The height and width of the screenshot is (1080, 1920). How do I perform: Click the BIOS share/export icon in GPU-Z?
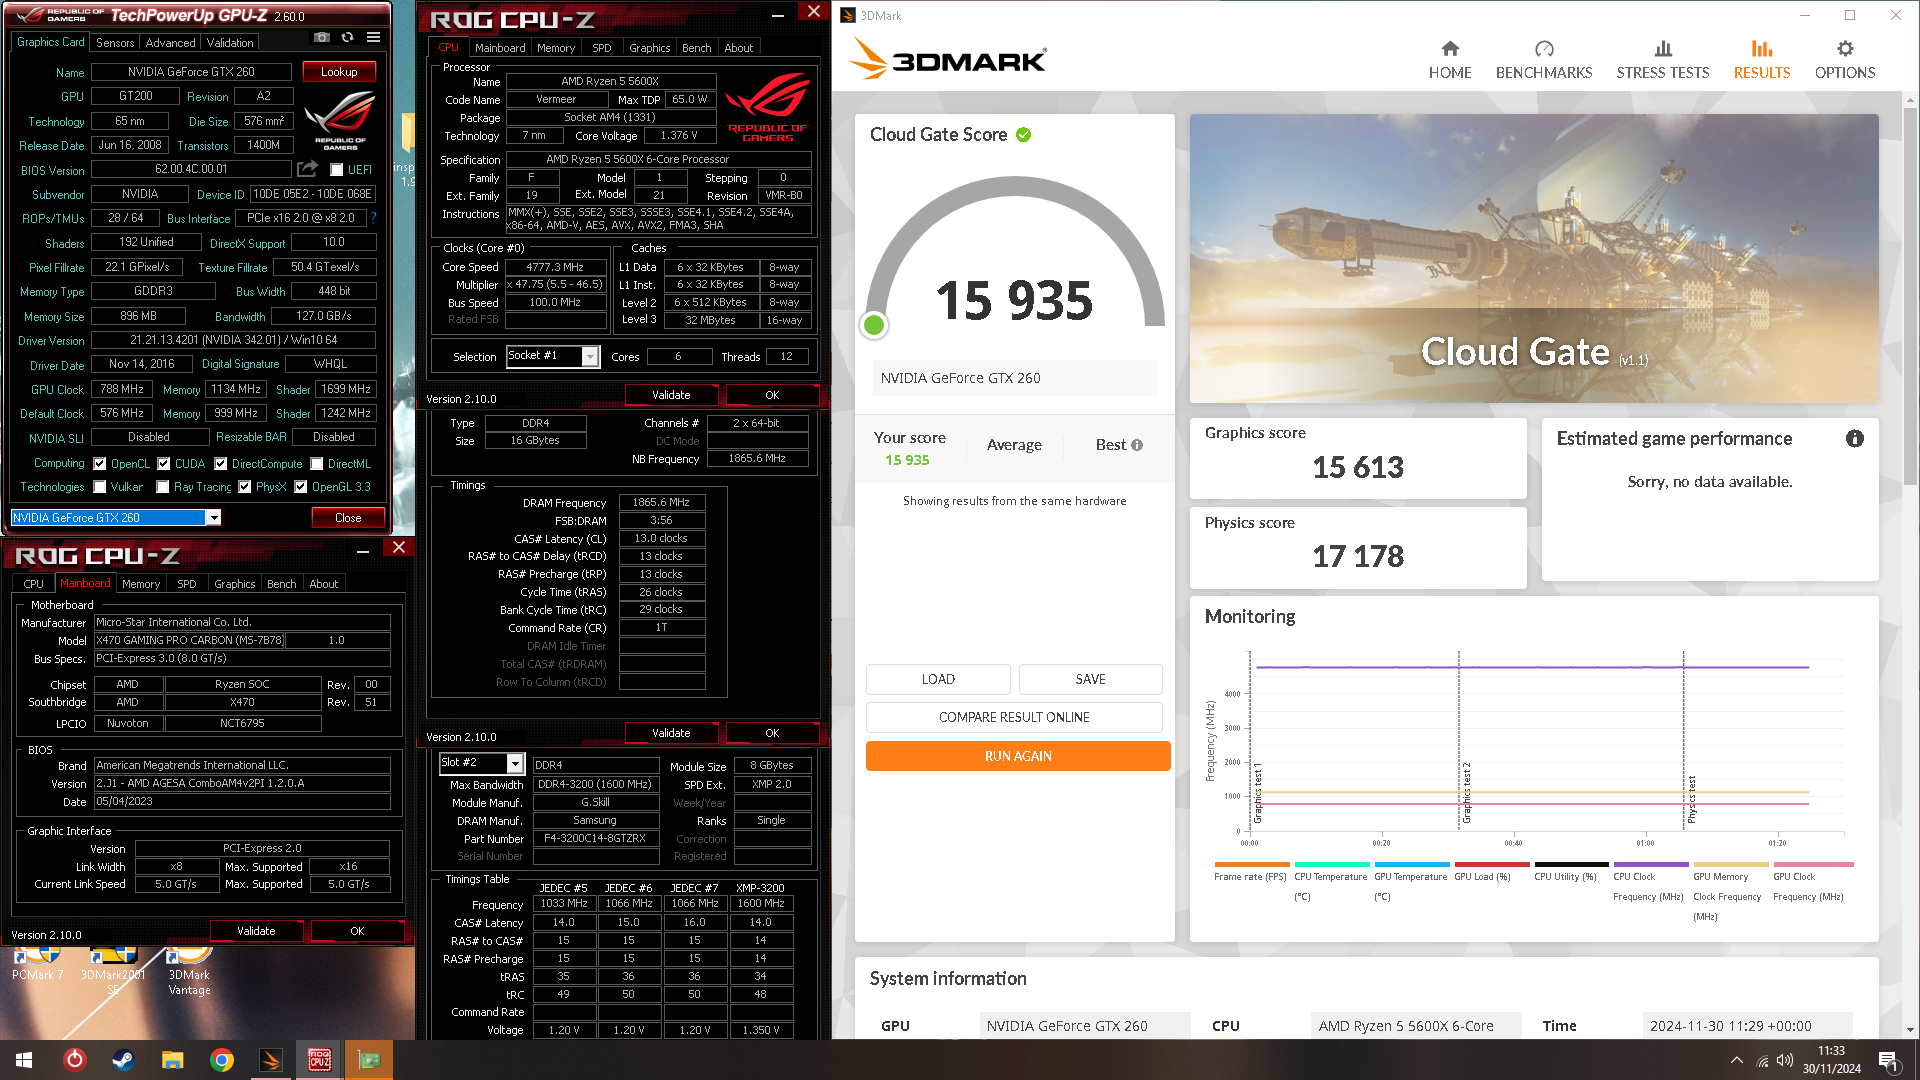click(x=307, y=169)
